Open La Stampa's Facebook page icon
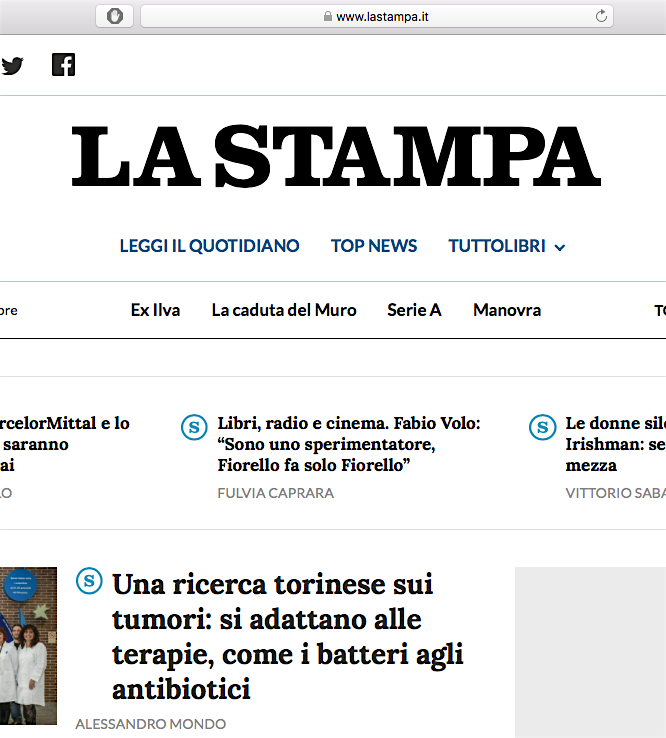Image resolution: width=666 pixels, height=738 pixels. coord(64,64)
